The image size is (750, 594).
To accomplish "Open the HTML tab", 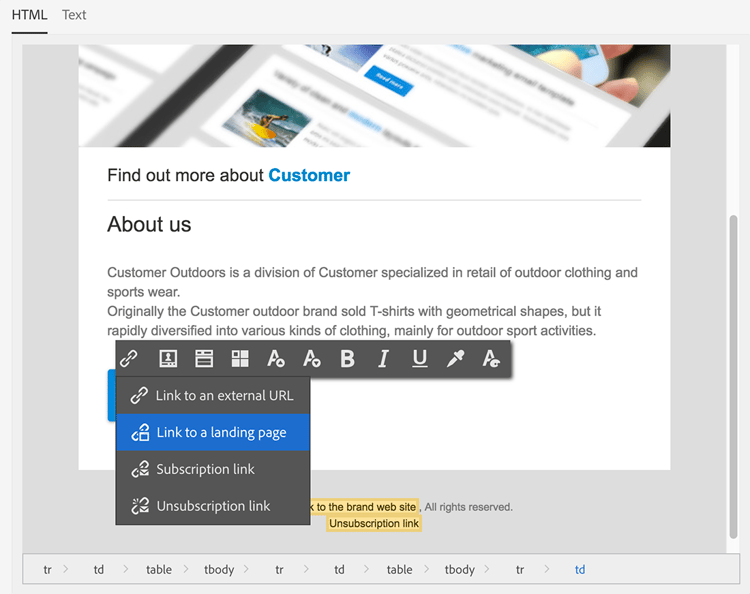I will [30, 15].
